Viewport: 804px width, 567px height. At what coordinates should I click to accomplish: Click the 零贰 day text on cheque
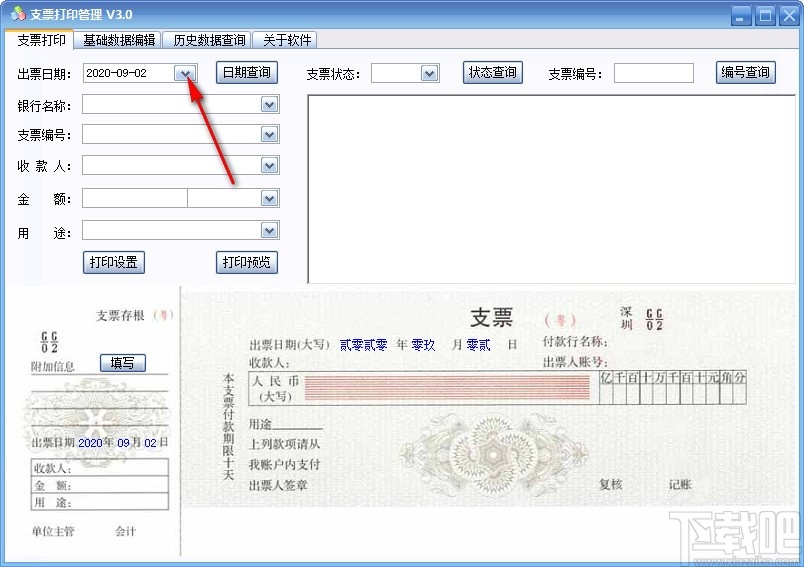click(478, 345)
